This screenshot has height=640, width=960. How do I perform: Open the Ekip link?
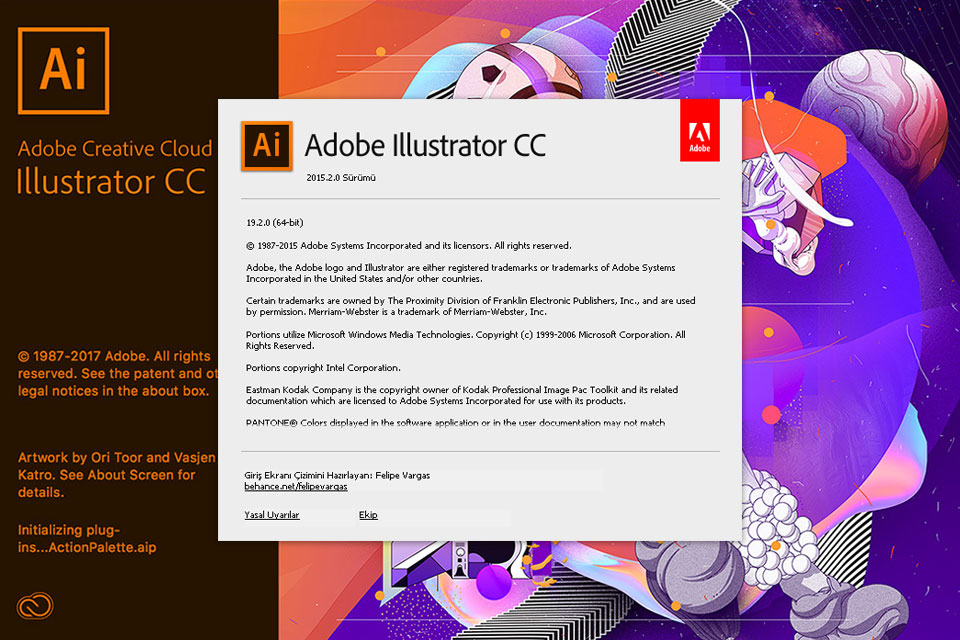pyautogui.click(x=368, y=515)
